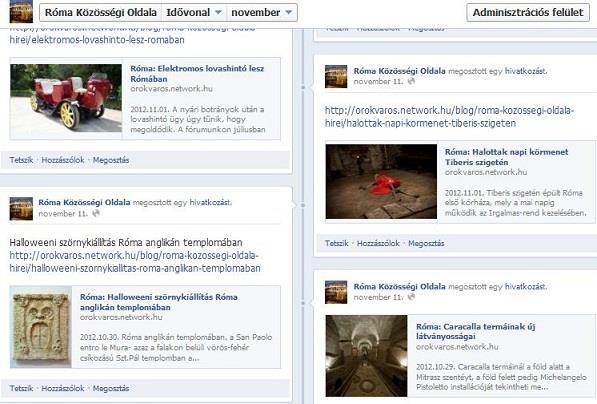Open the halottak-napi-kormenet-tiberis-szigeten URL link
Image resolution: width=597 pixels, height=404 pixels.
[449, 117]
